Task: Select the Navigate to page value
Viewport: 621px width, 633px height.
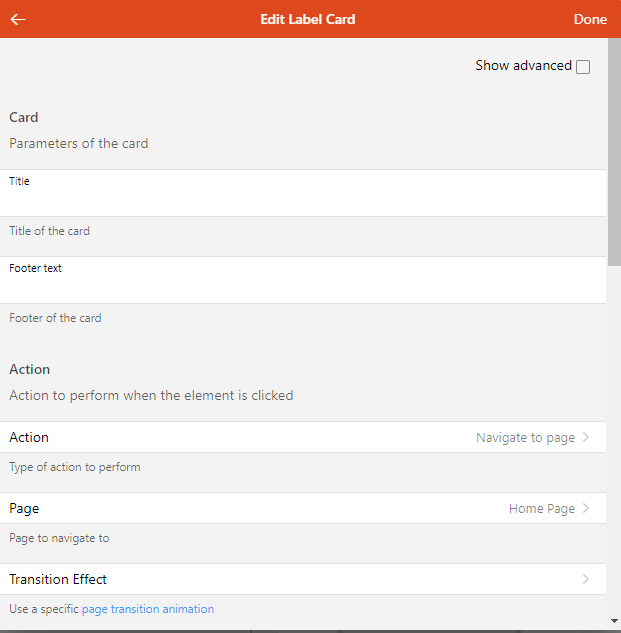Action: 525,438
